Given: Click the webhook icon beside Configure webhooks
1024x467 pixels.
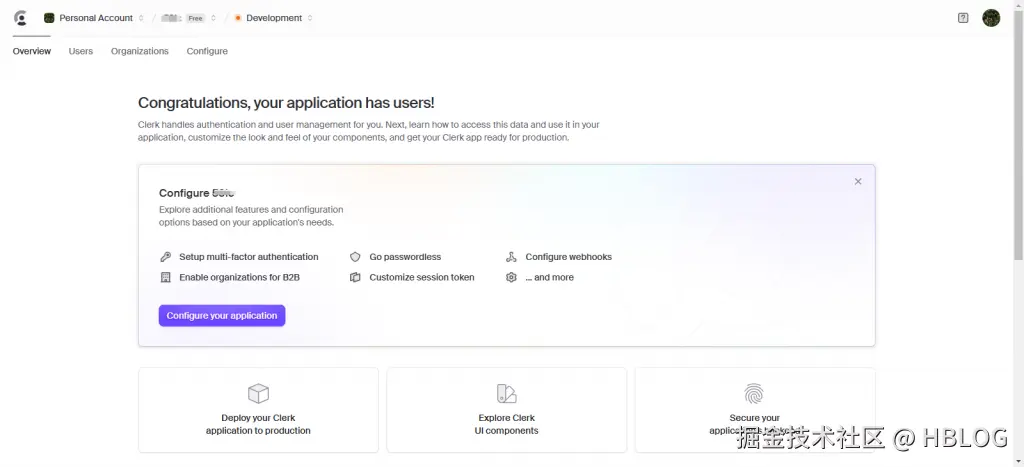Looking at the screenshot, I should tap(511, 257).
